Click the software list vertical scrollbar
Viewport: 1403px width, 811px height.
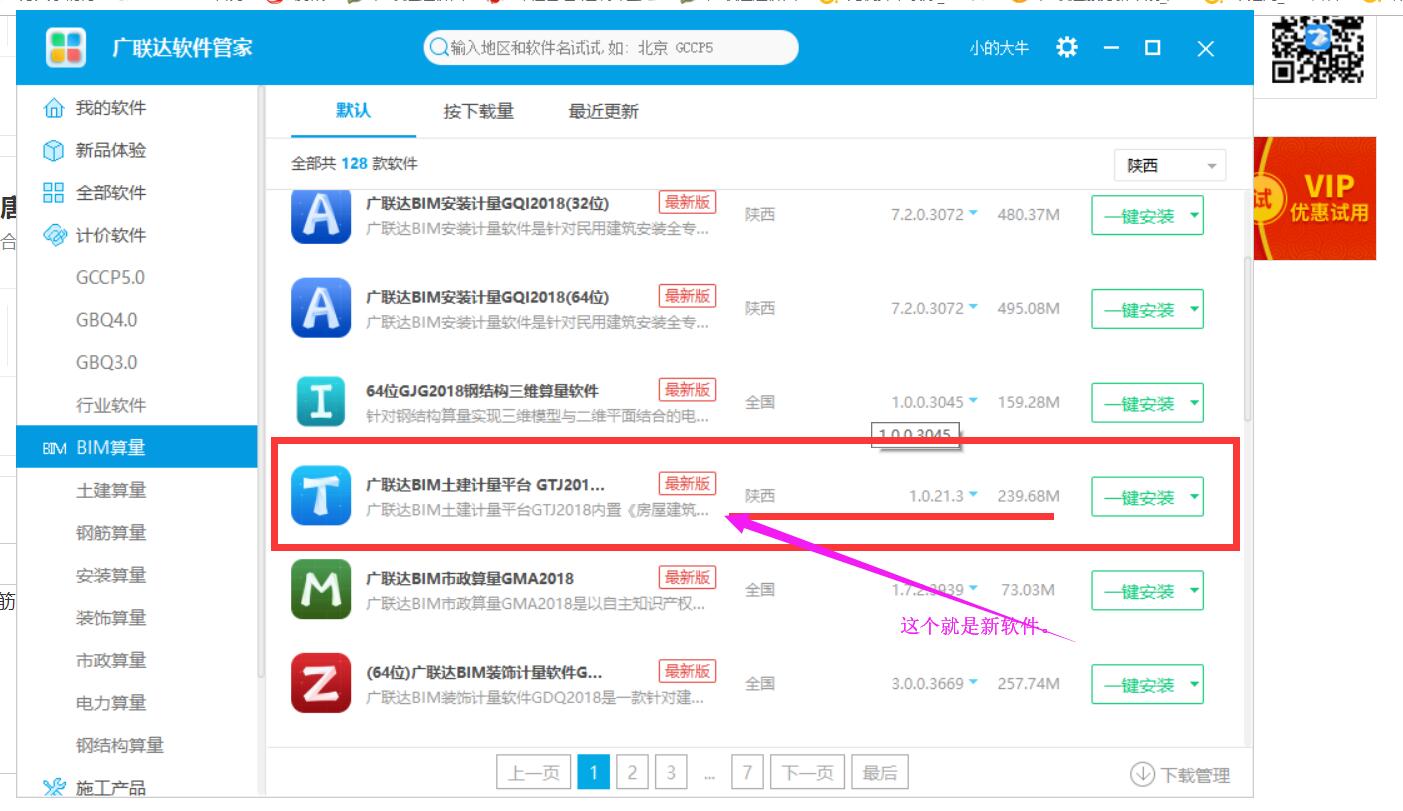tap(1246, 340)
